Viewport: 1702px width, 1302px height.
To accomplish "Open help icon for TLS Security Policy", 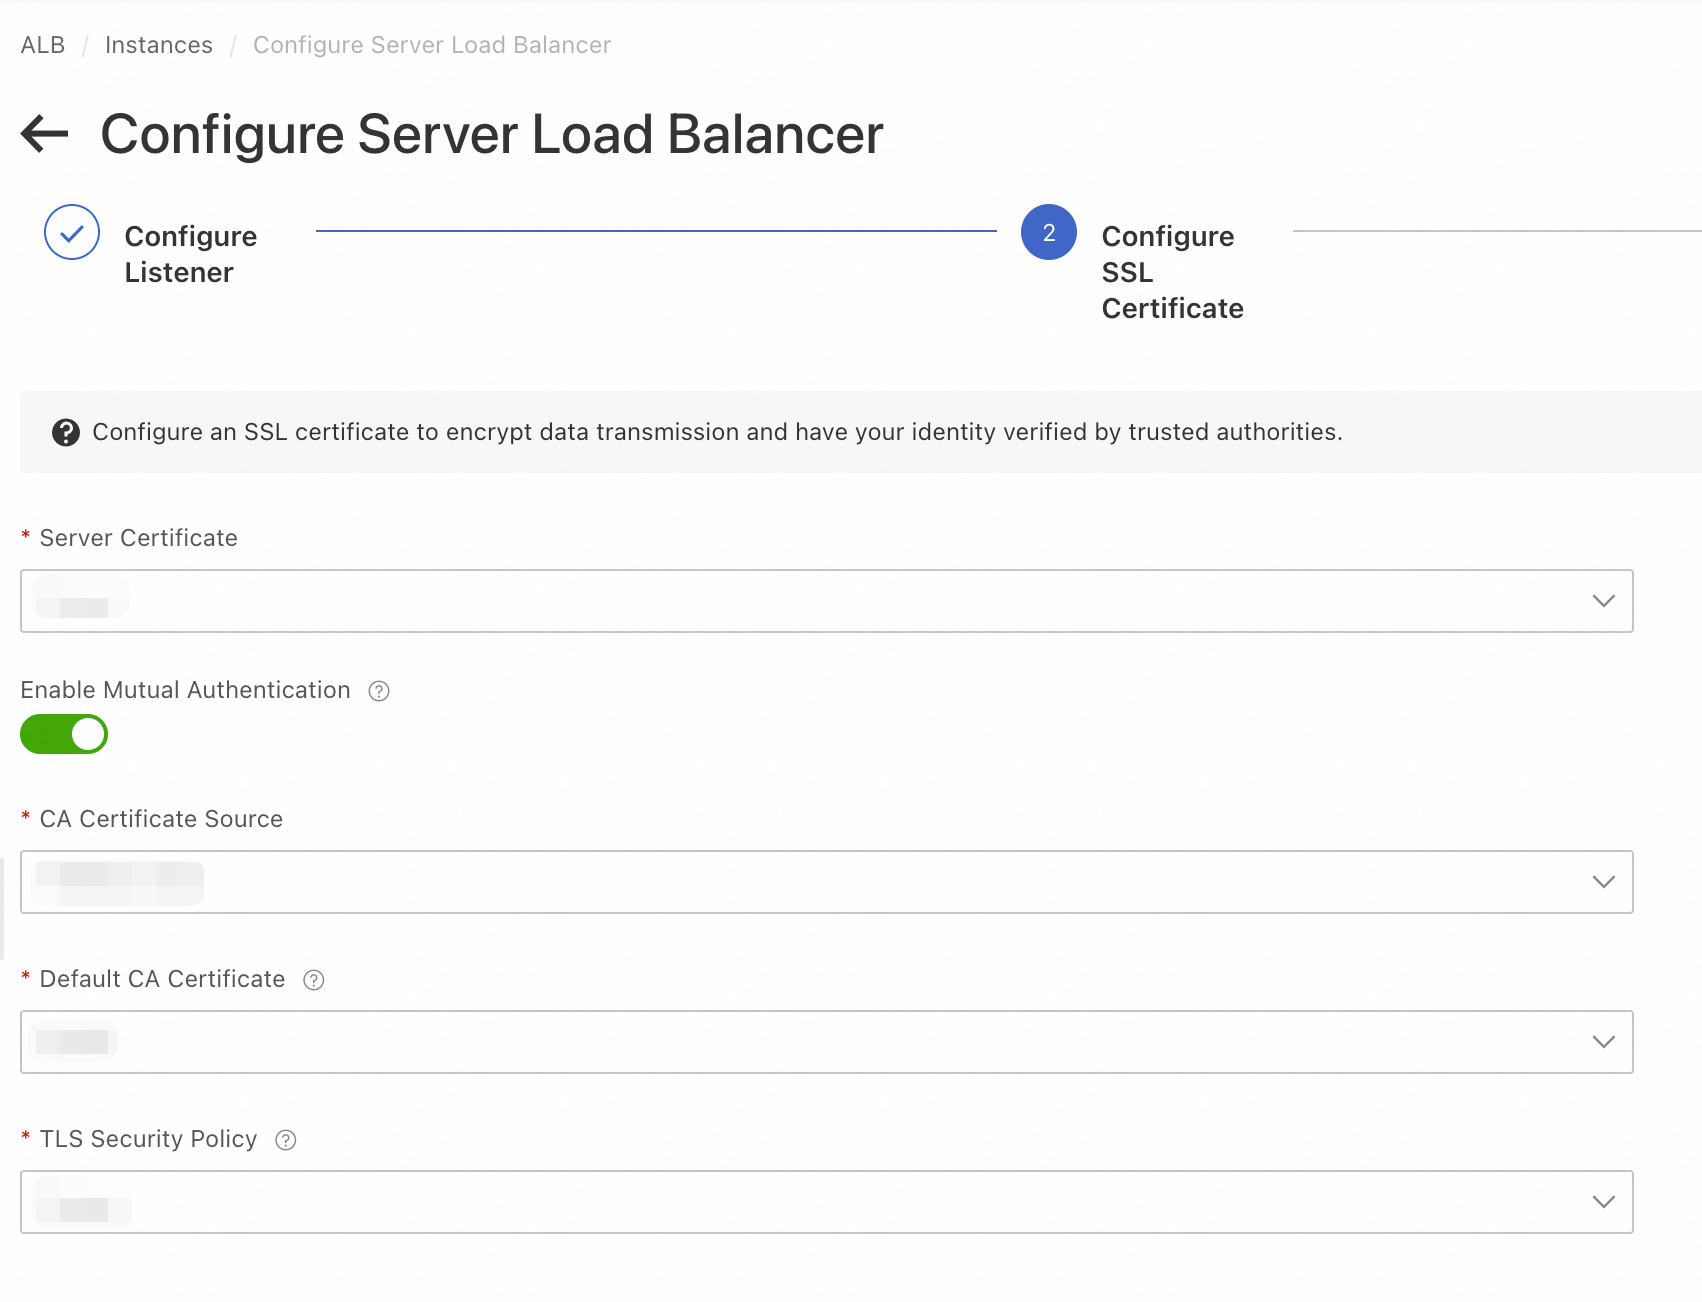I will tap(286, 1140).
